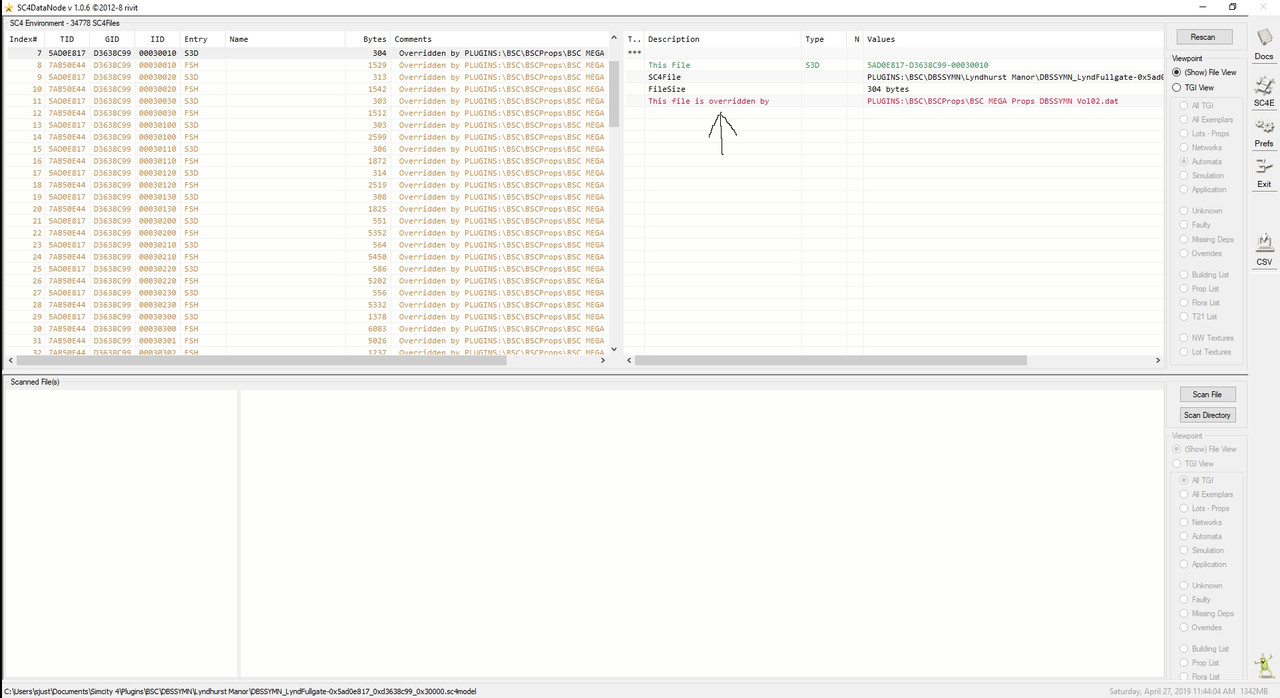This screenshot has width=1280, height=698.
Task: Click the Scan File button
Action: click(x=1207, y=394)
